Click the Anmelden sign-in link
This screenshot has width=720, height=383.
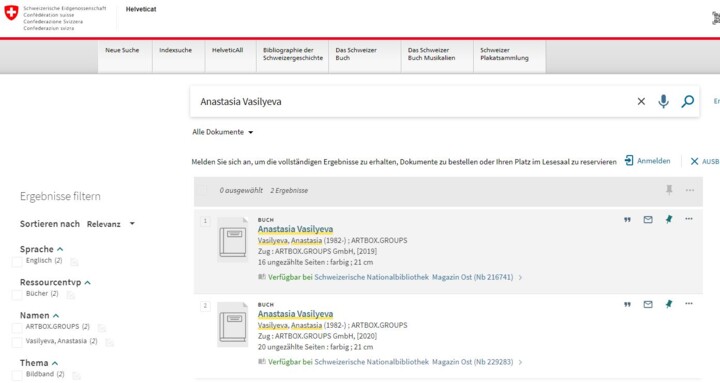653,161
